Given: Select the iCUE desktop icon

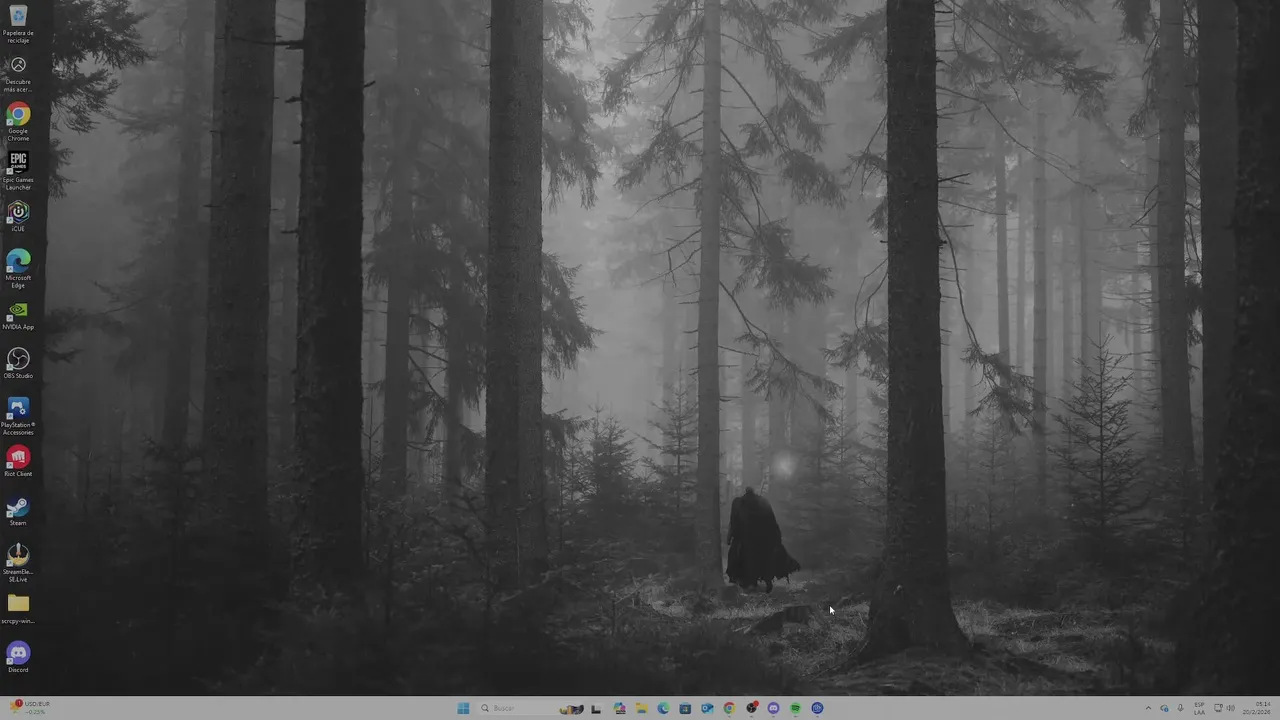Looking at the screenshot, I should (18, 217).
